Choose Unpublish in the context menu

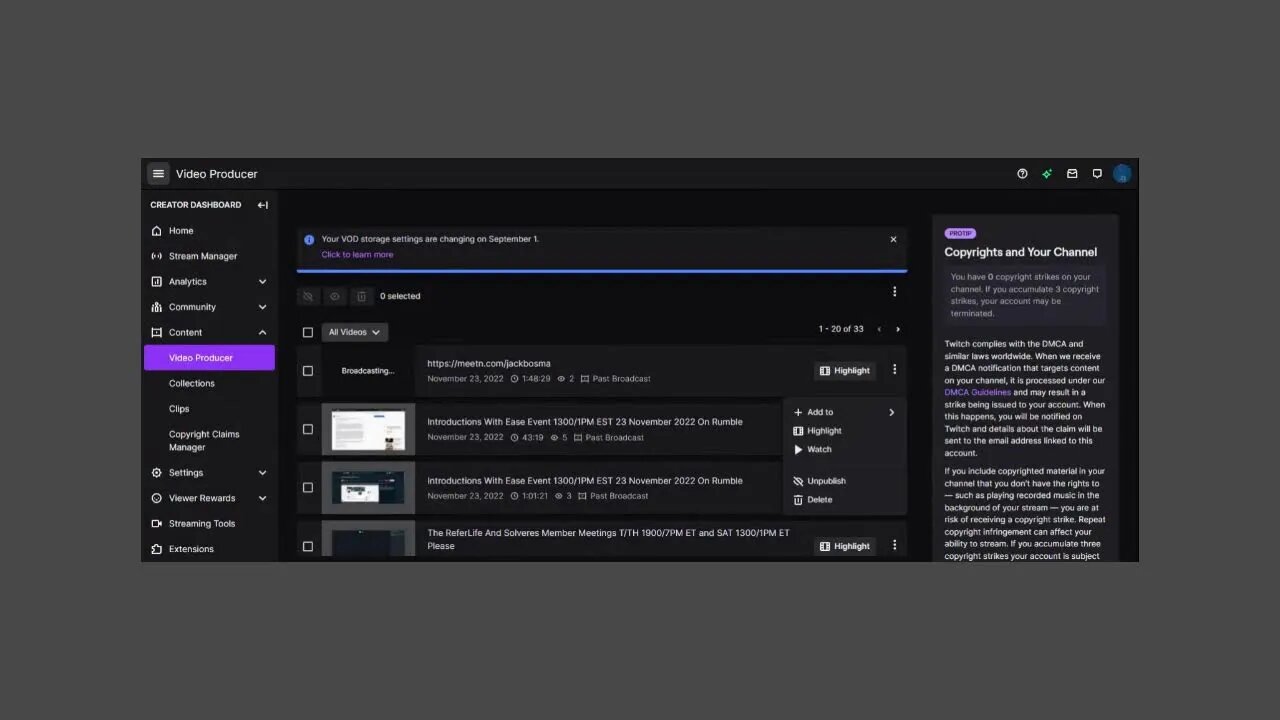coord(844,481)
